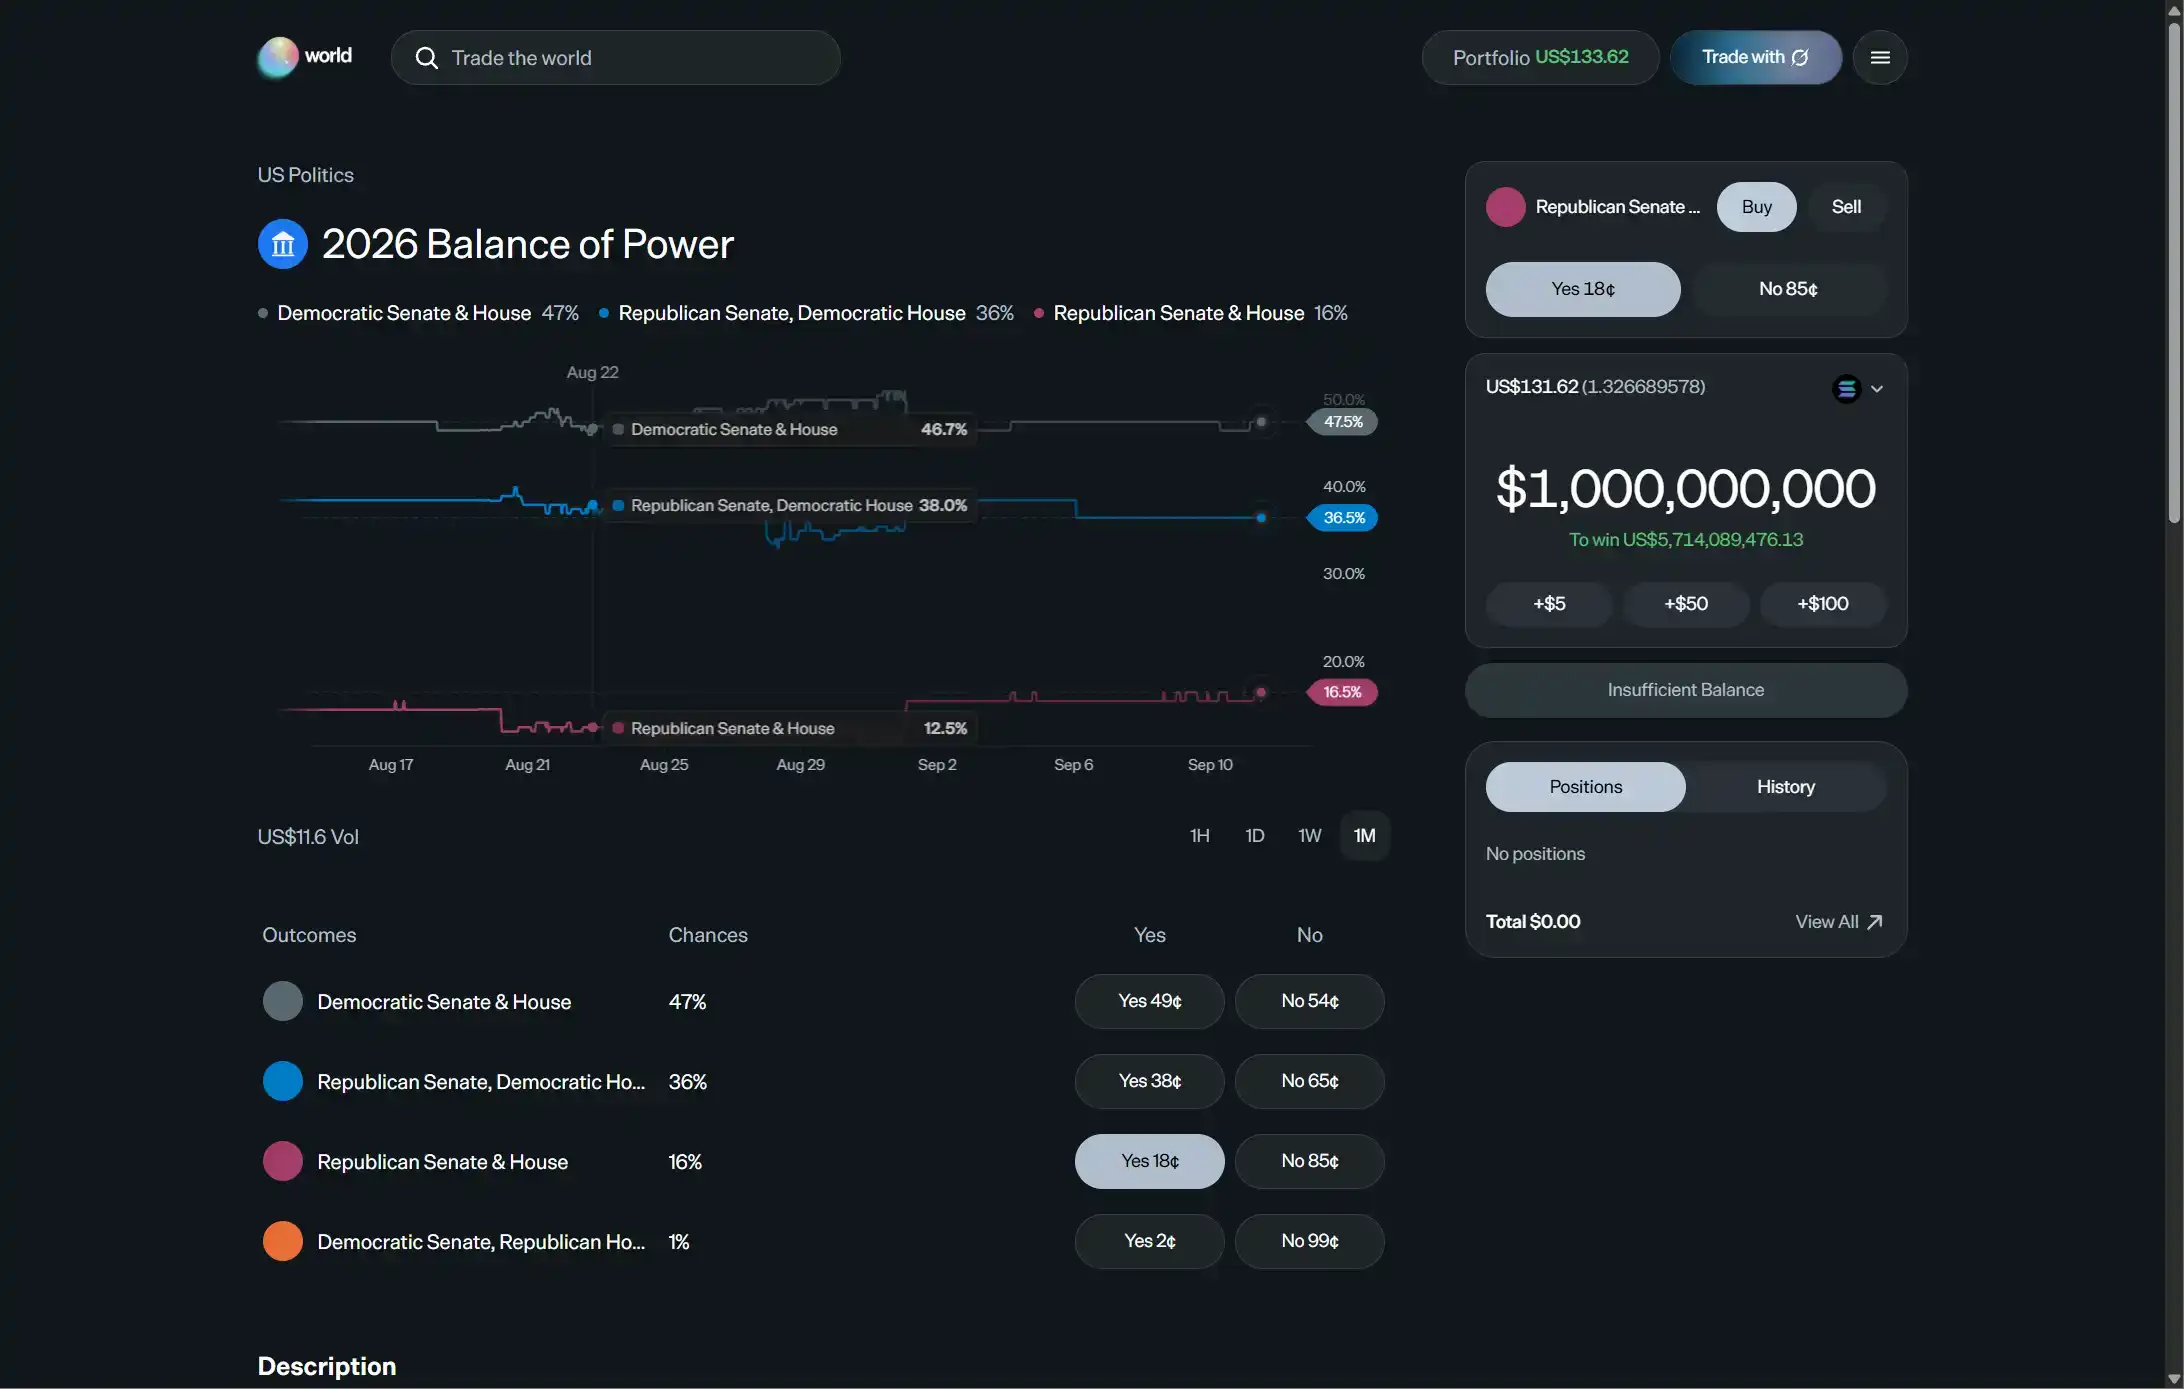Image resolution: width=2184 pixels, height=1389 pixels.
Task: Open the Portfolio US$133.62 button
Action: tap(1540, 57)
